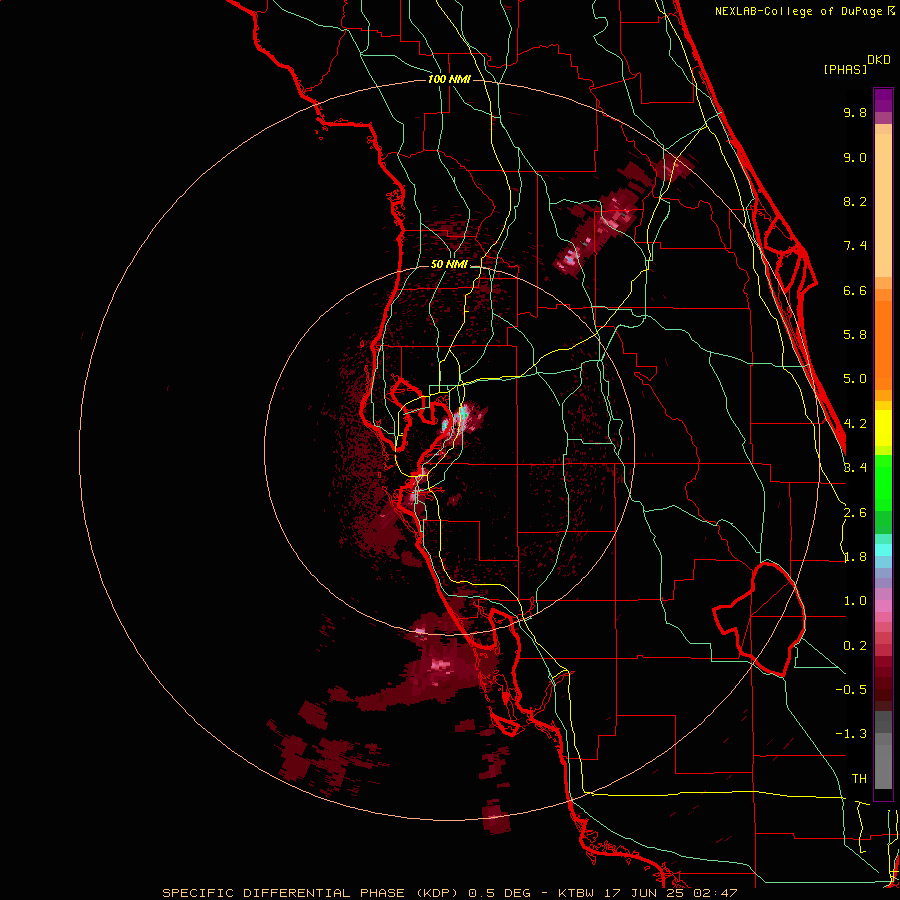
Task: Click the 100 NMI range ring label
Action: (449, 79)
